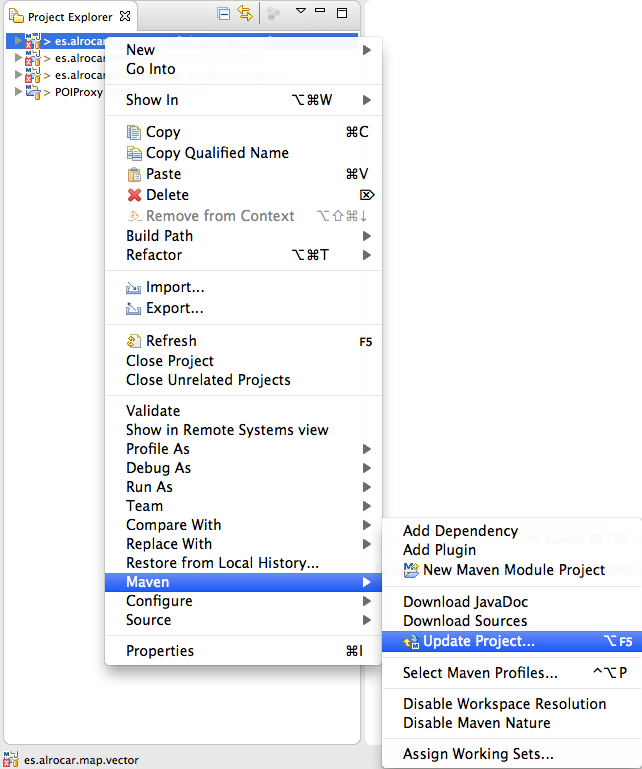Image resolution: width=642 pixels, height=769 pixels.
Task: Open the Project Explorer View Menu triangle
Action: (x=301, y=10)
